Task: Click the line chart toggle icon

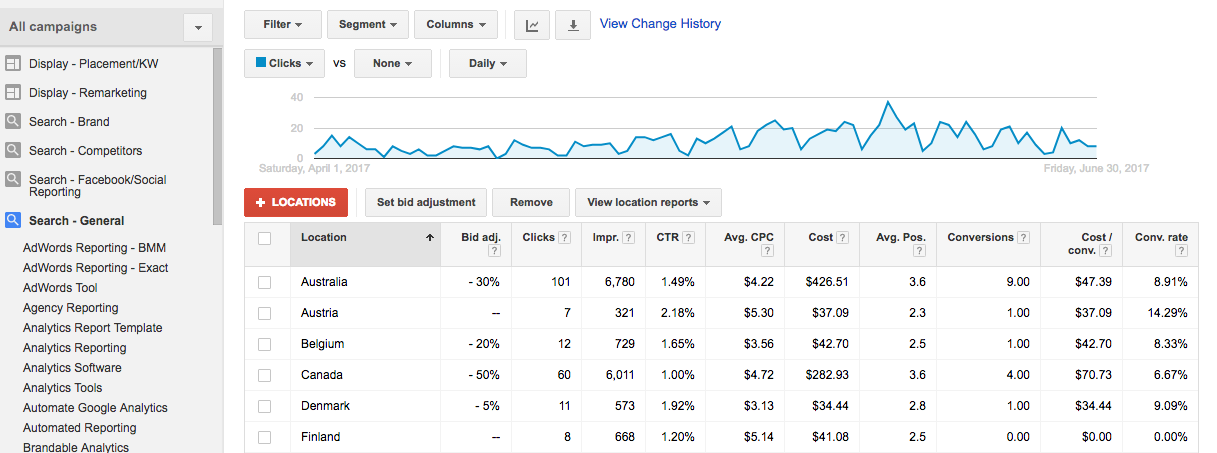Action: (532, 25)
